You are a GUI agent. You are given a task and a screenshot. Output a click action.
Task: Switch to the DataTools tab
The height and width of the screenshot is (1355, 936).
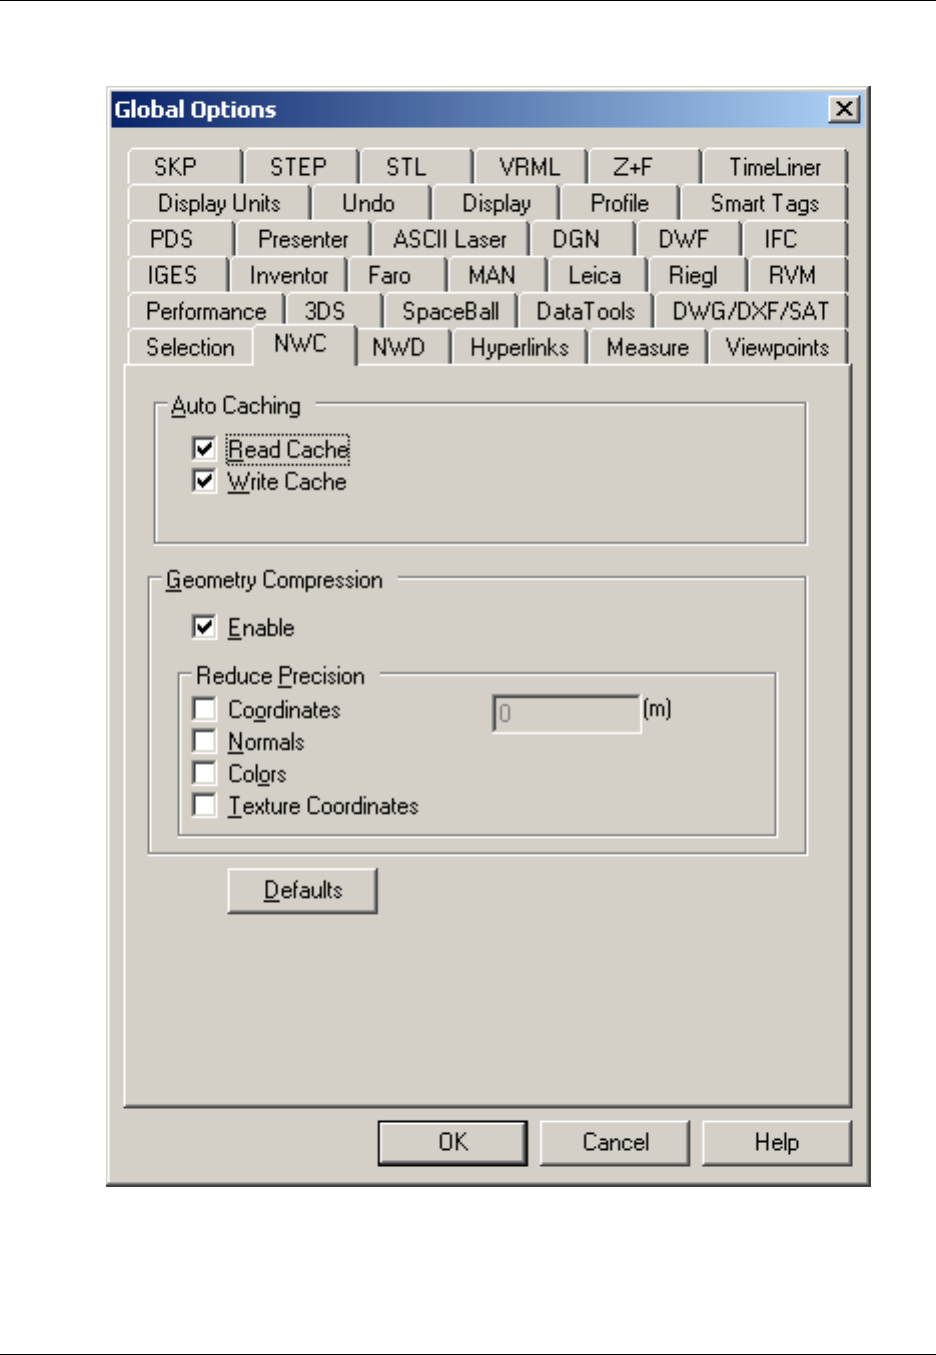click(x=585, y=311)
